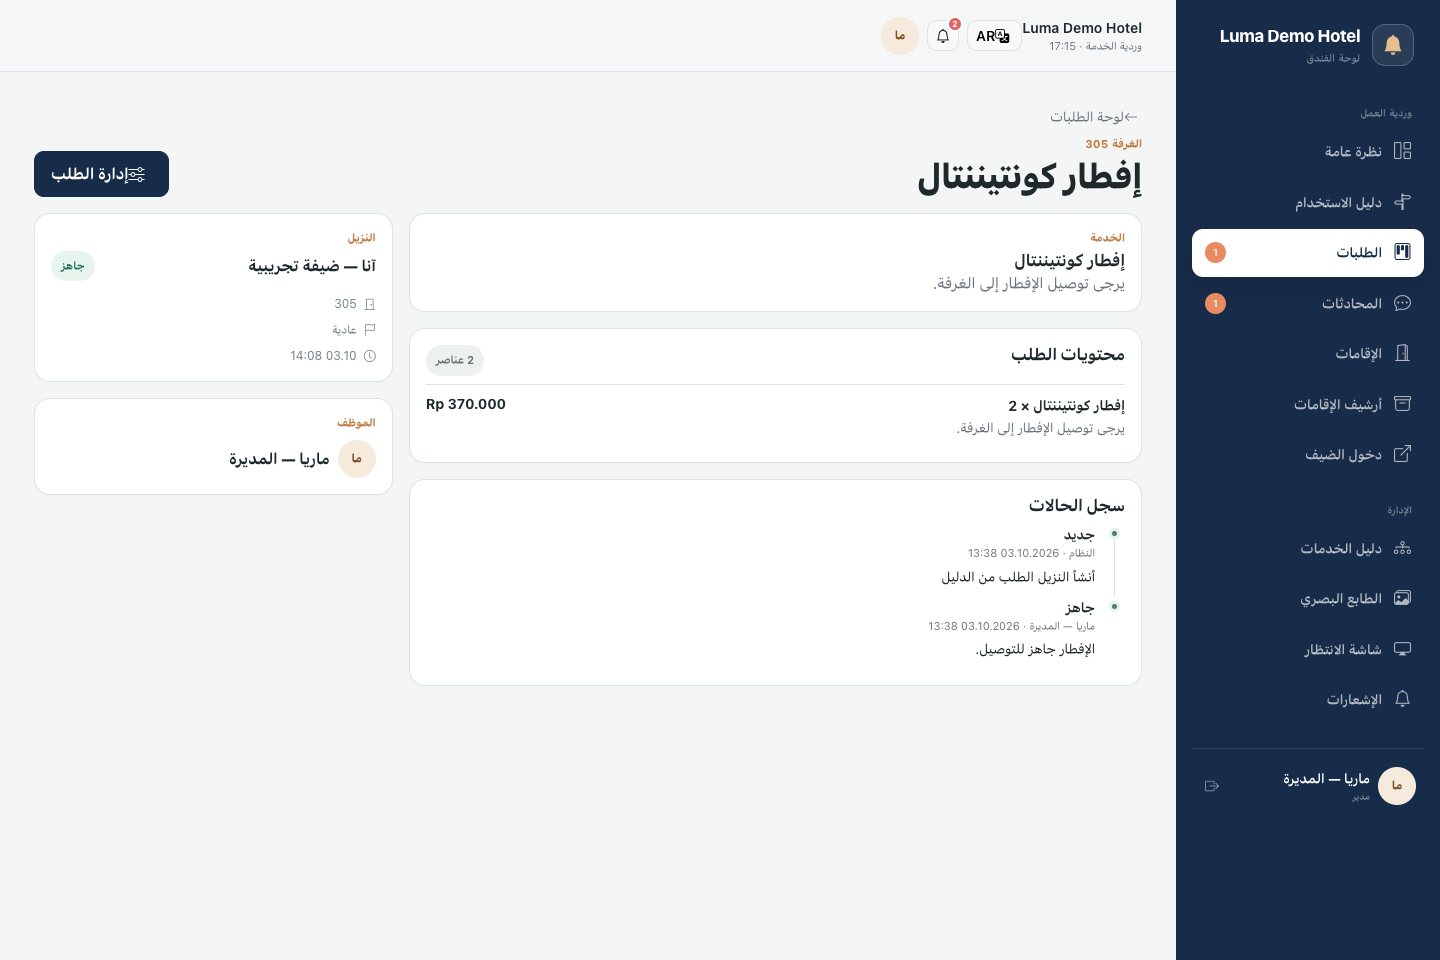Click the الإفطار جاهز للتوصيل log note
Image resolution: width=1440 pixels, height=960 pixels.
click(x=1035, y=649)
